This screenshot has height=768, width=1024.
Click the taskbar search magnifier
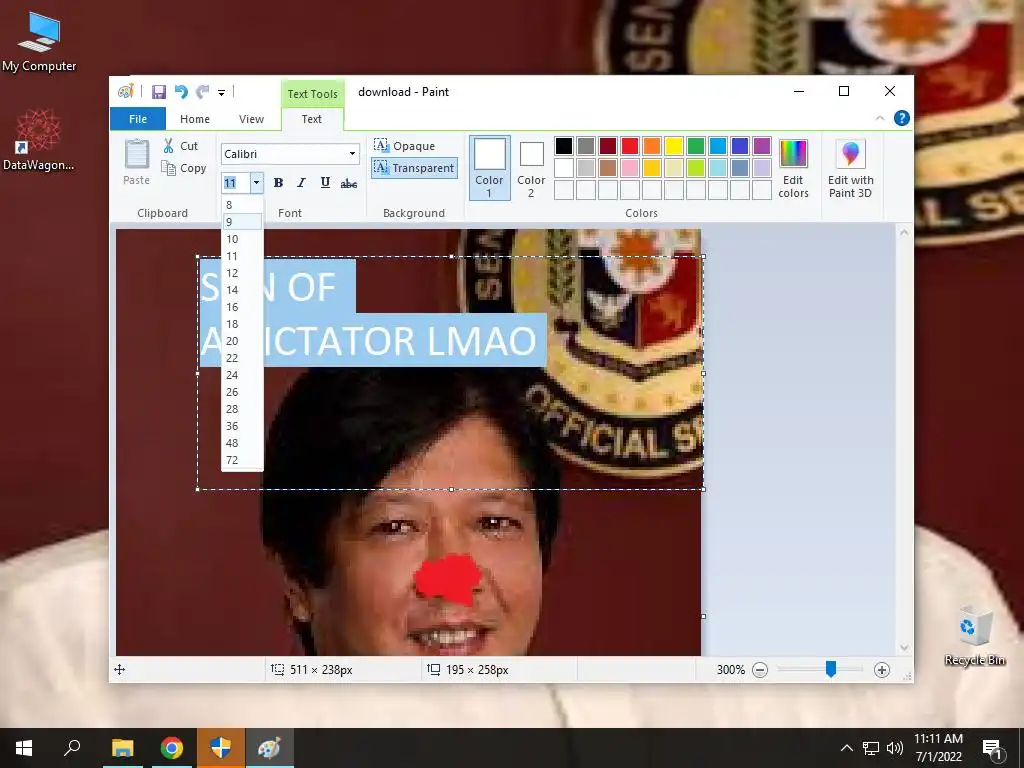pos(72,748)
